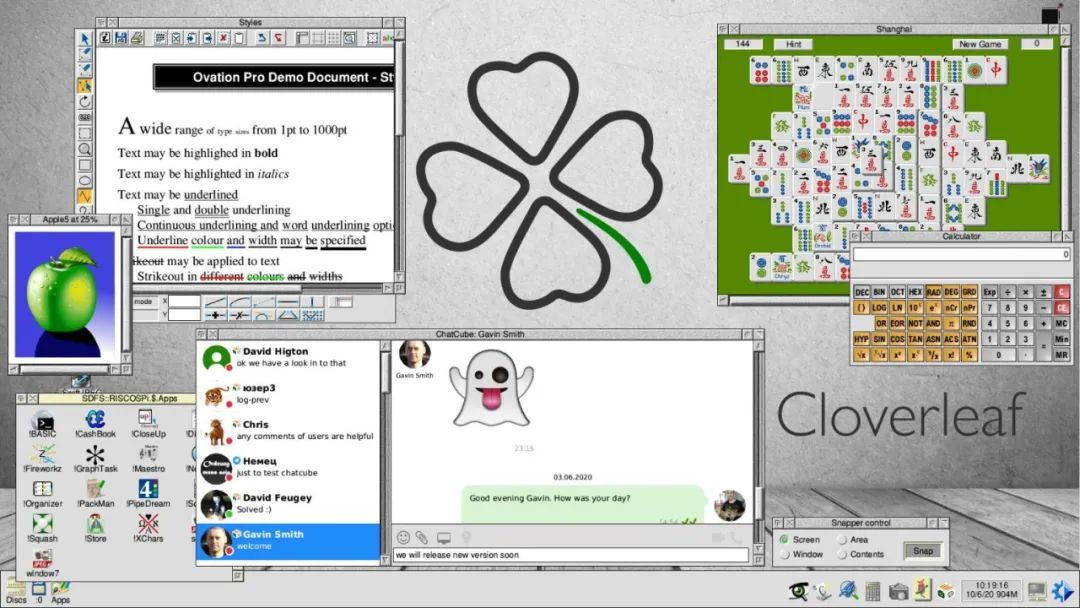The image size is (1080, 608).
Task: Select the Gavin Smith chat row
Action: [288, 541]
